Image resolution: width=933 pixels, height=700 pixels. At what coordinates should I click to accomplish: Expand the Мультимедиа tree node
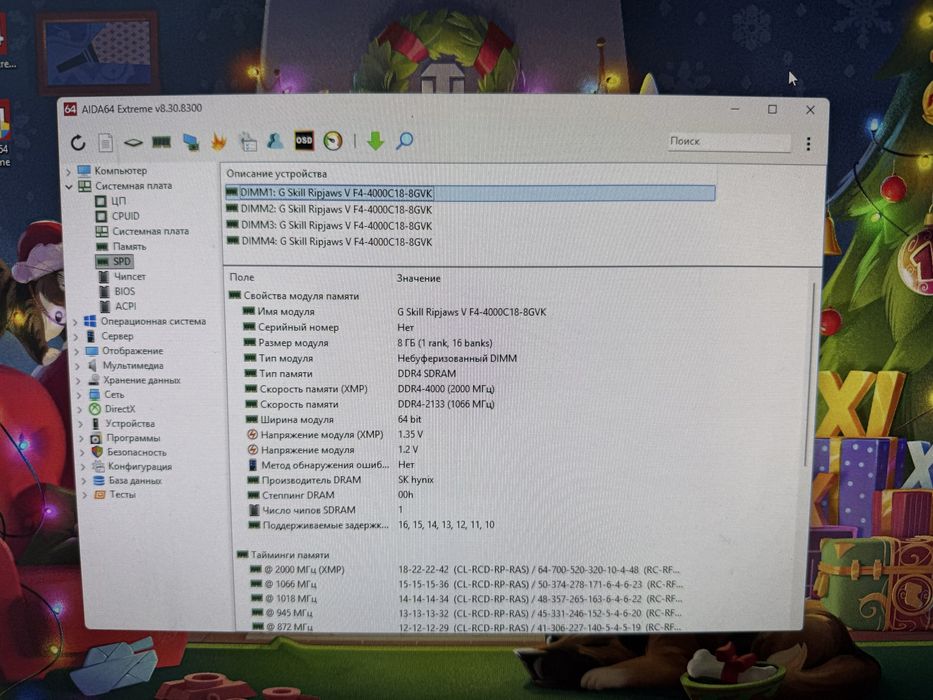(78, 367)
